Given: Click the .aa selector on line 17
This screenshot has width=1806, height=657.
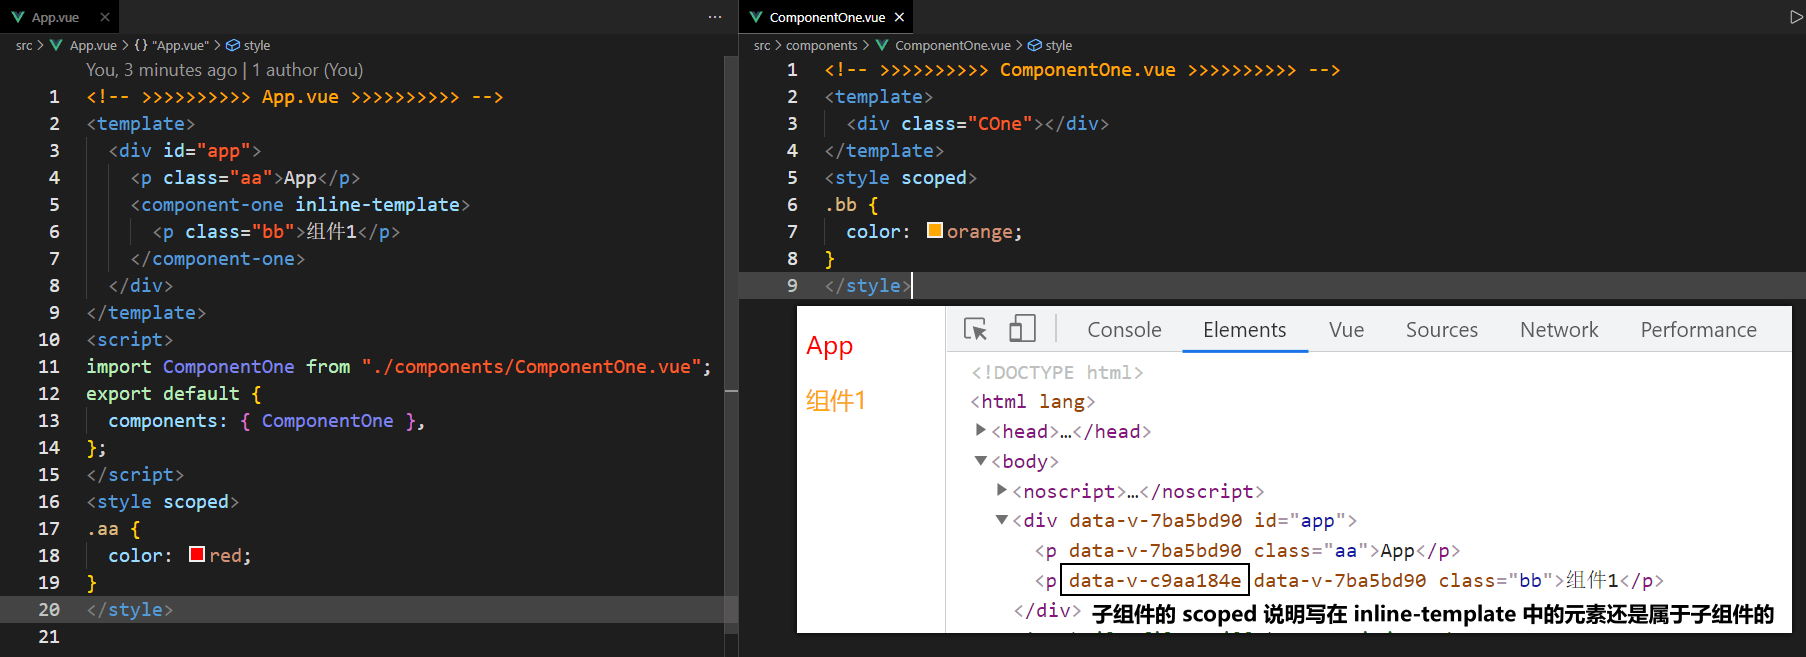Looking at the screenshot, I should [x=103, y=528].
